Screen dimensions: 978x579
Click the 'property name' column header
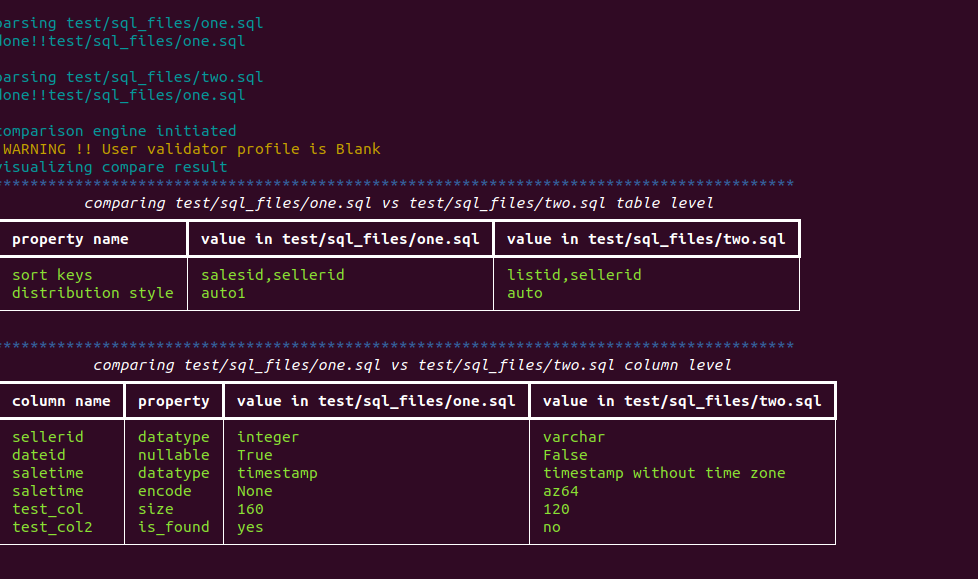[x=70, y=239]
